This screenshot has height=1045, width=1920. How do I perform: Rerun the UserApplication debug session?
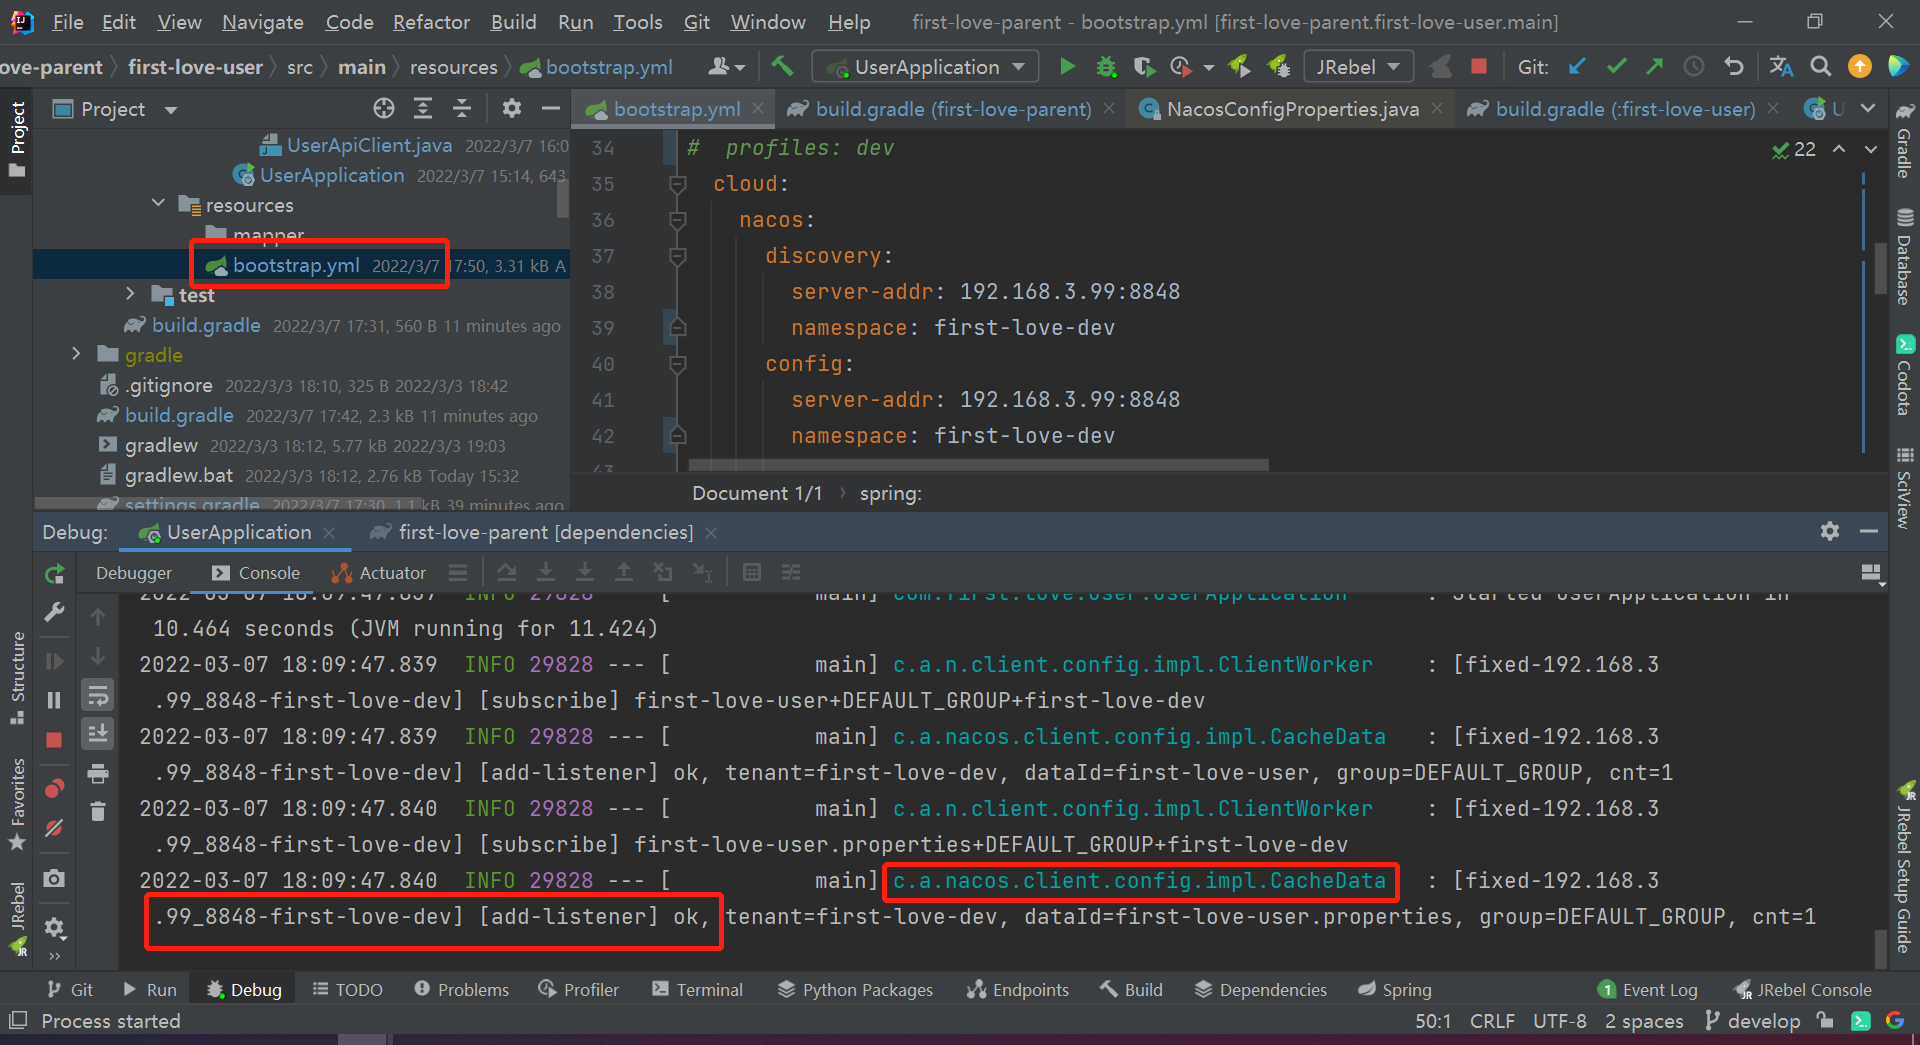(54, 572)
